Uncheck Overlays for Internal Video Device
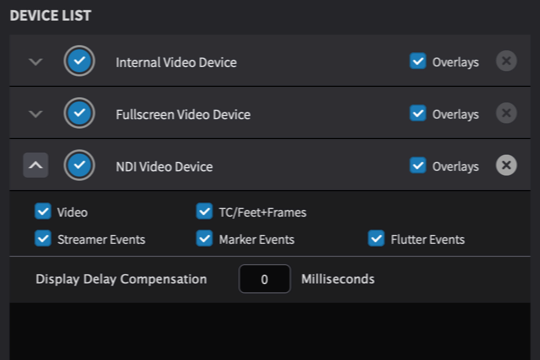 [x=418, y=61]
